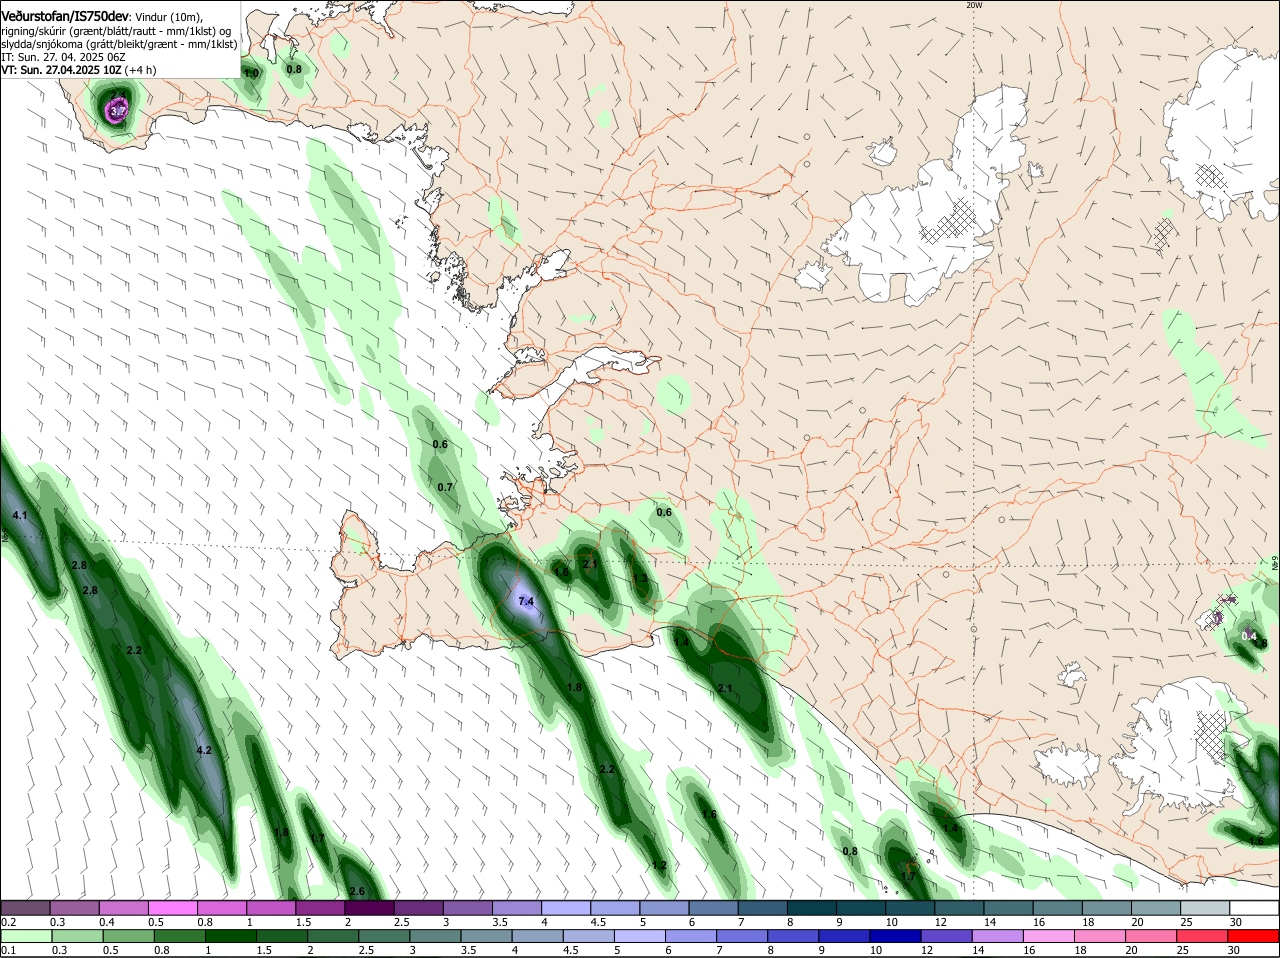Click the '25' label in the snow legend row
The image size is (1280, 958).
point(1185,922)
